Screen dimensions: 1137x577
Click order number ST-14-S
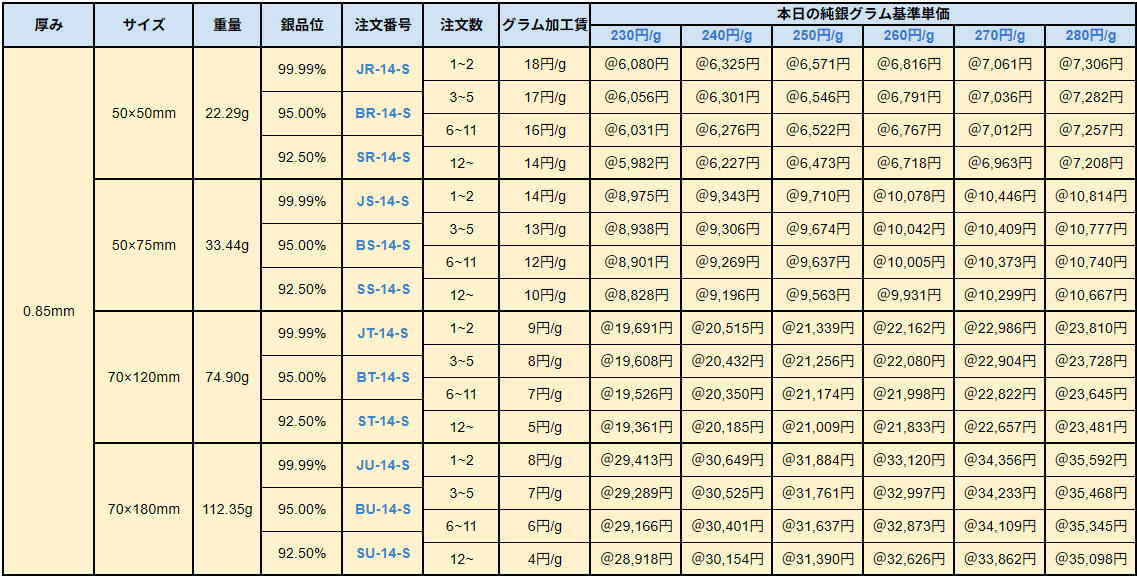pos(383,421)
